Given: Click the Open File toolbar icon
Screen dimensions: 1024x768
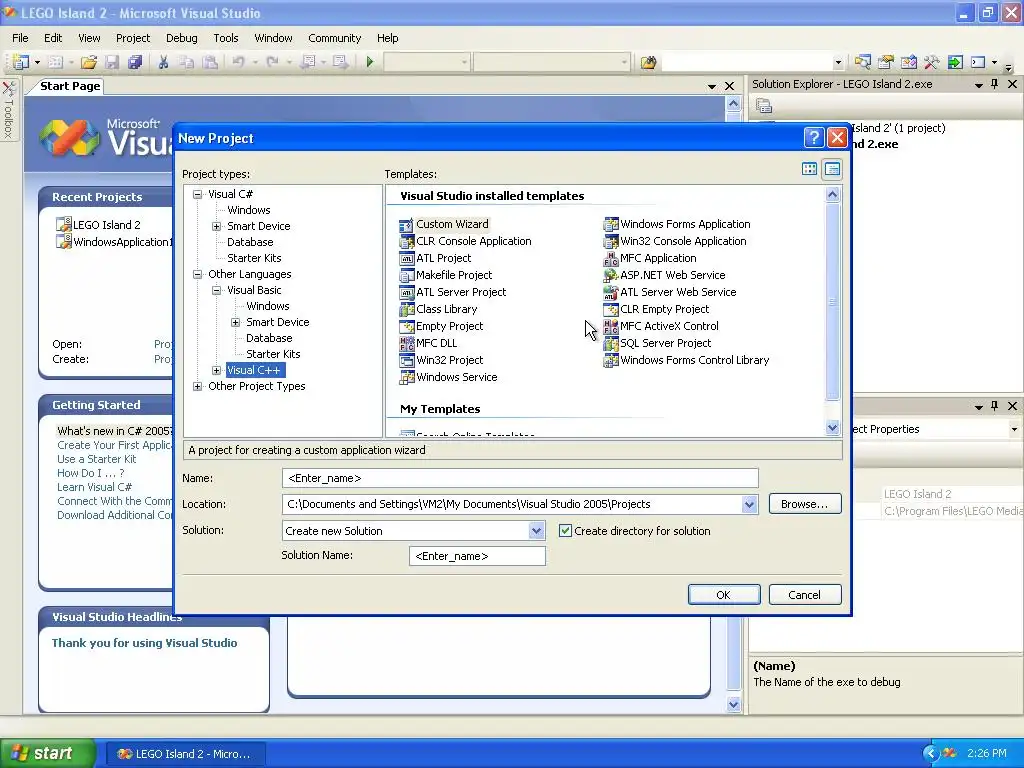Looking at the screenshot, I should coord(89,62).
